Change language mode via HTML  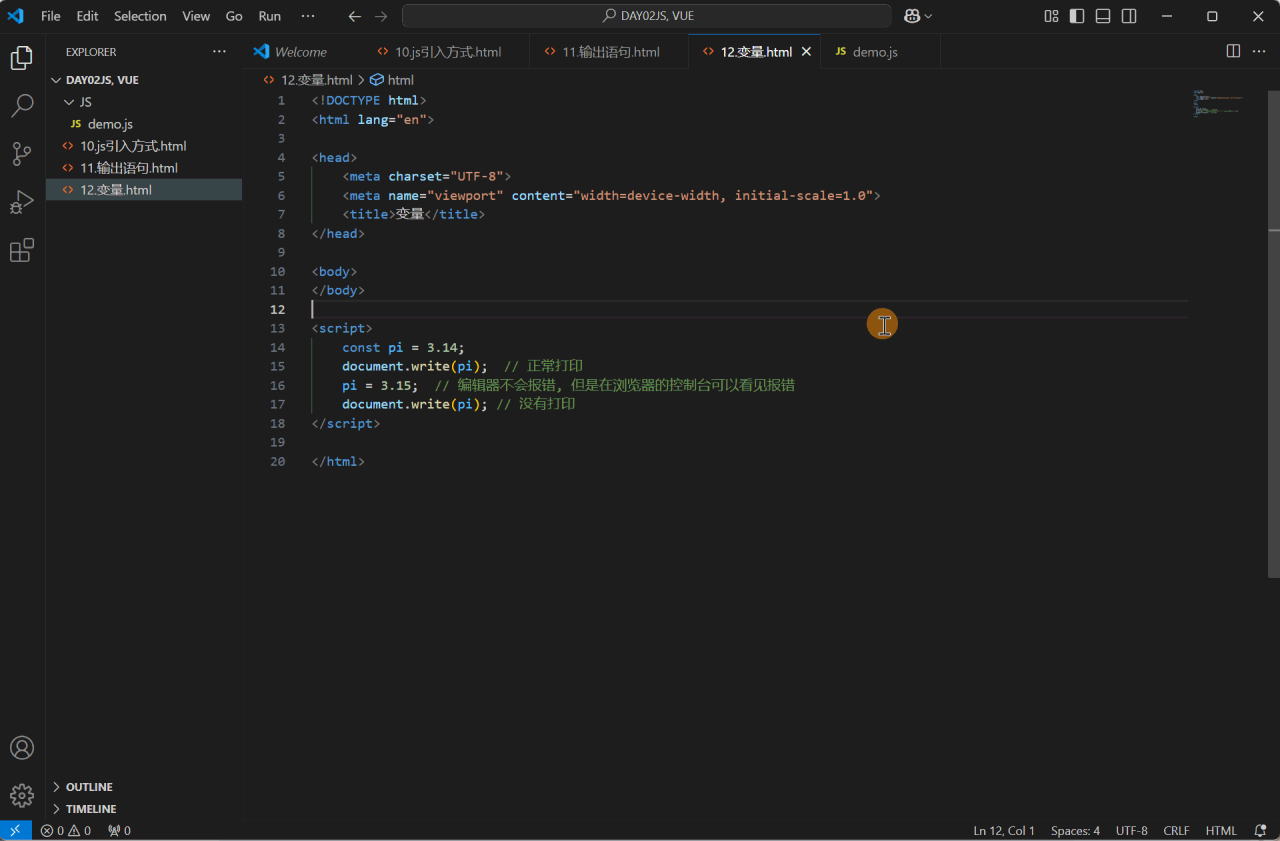click(1221, 831)
